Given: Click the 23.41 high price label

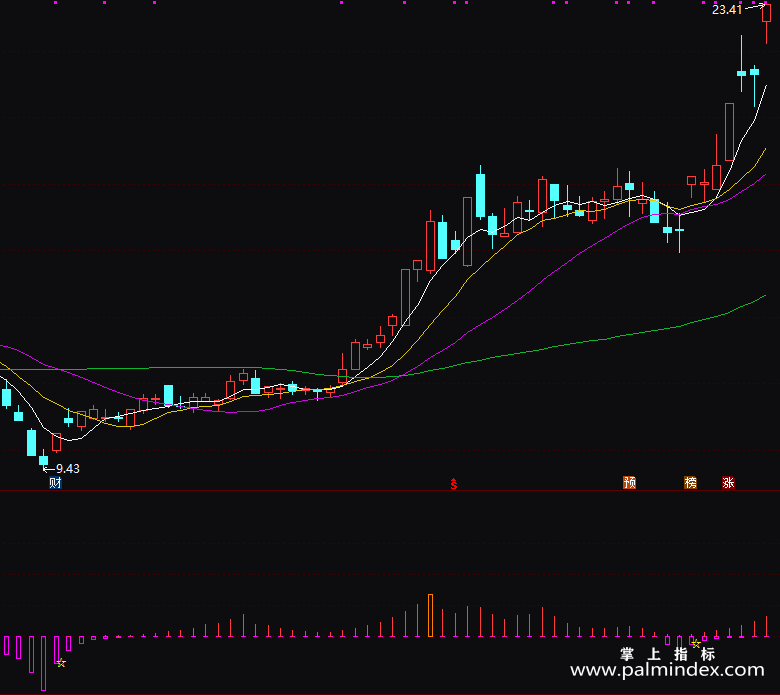Looking at the screenshot, I should tap(727, 9).
